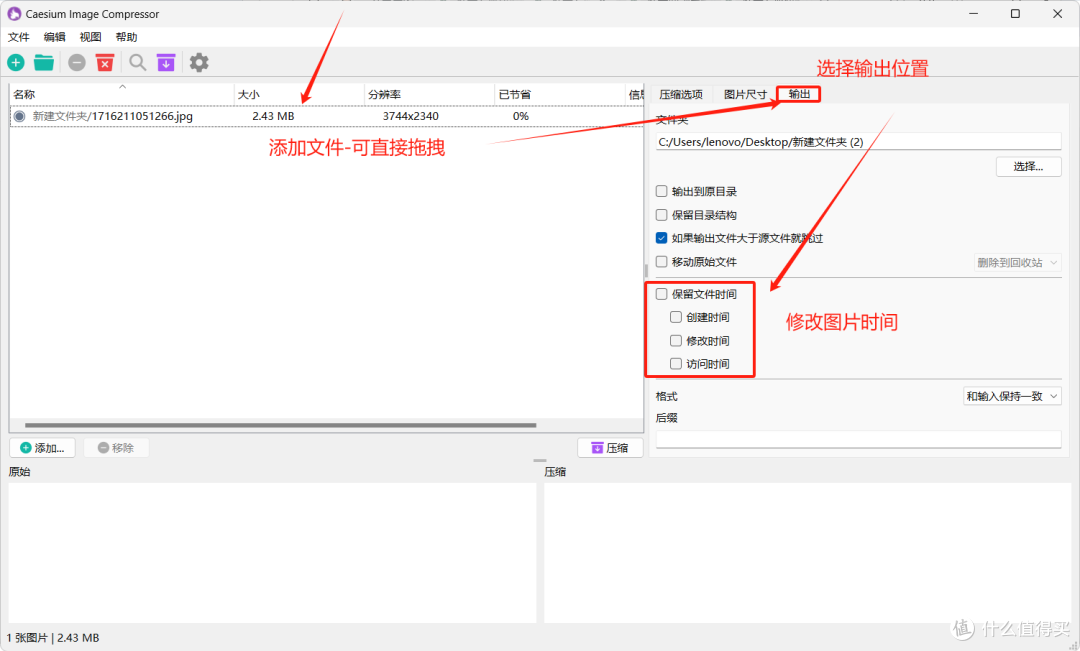Sort list by 名称 column header
This screenshot has width=1080, height=651.
point(122,94)
